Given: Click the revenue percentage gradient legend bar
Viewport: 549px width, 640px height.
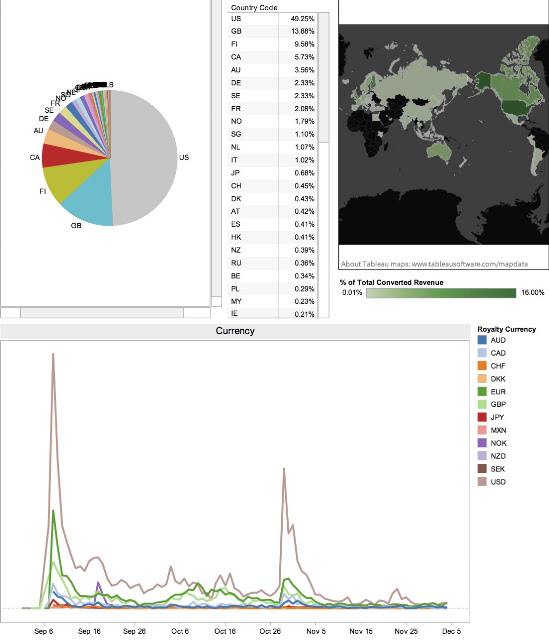Looking at the screenshot, I should (x=441, y=293).
